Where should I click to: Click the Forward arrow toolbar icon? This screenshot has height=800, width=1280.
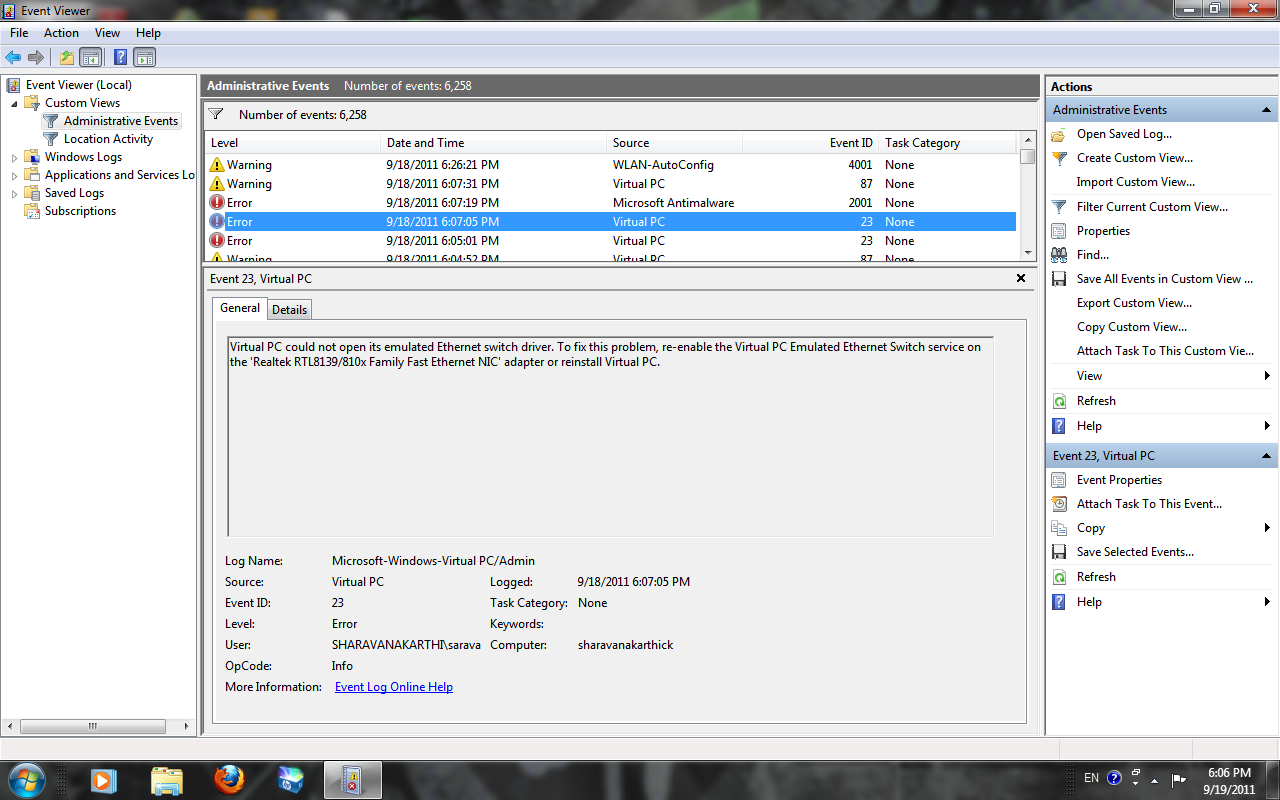(x=36, y=57)
